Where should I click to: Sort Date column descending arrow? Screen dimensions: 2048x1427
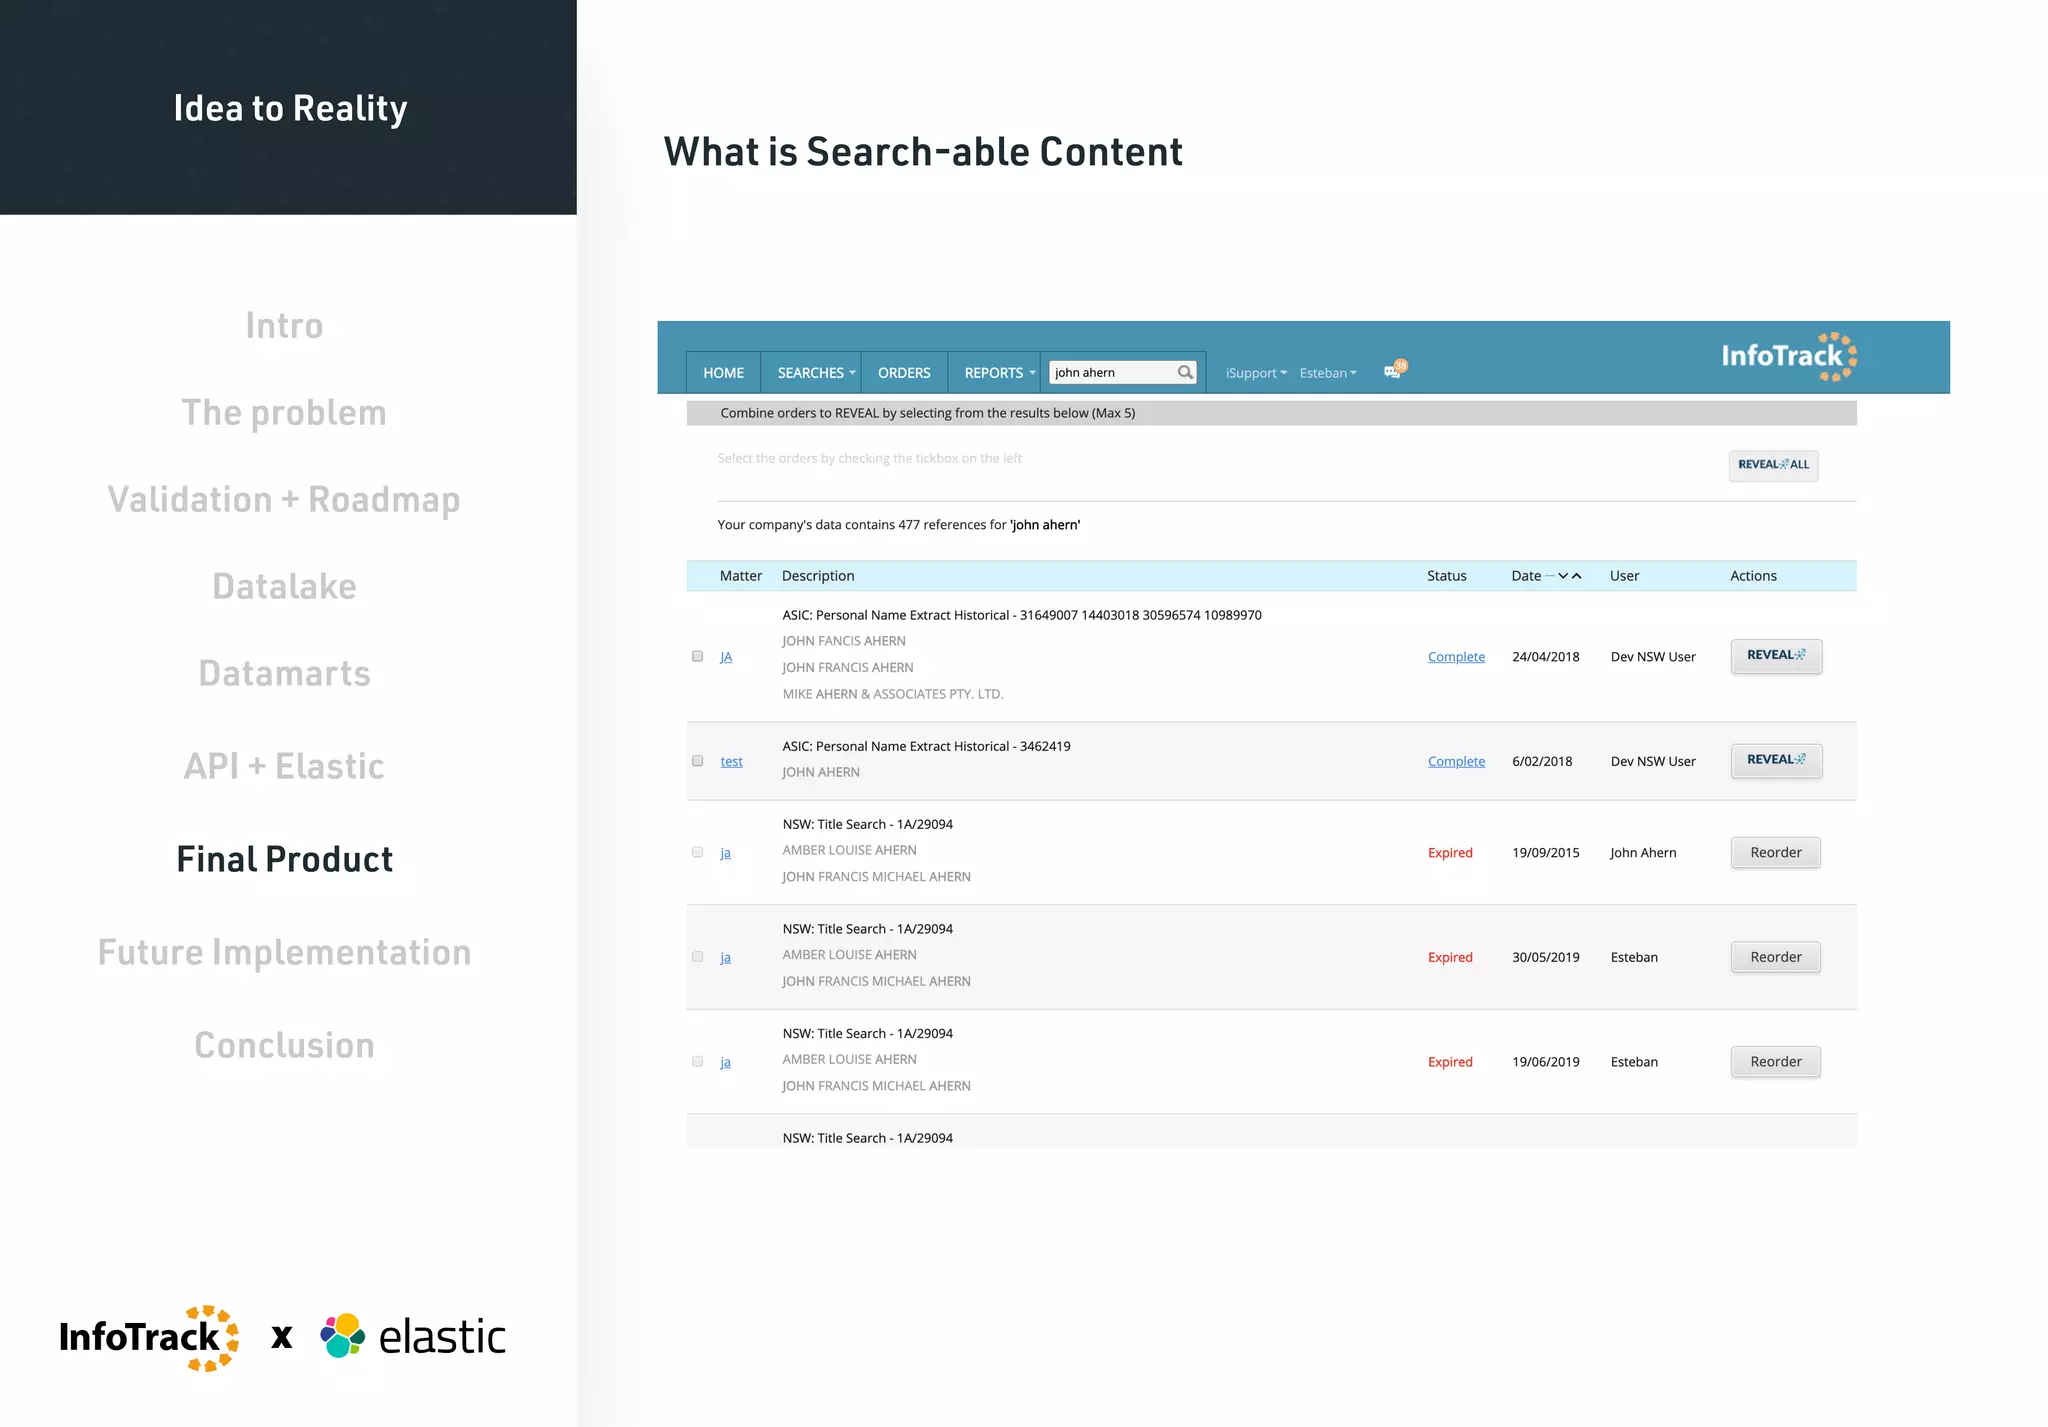coord(1563,576)
